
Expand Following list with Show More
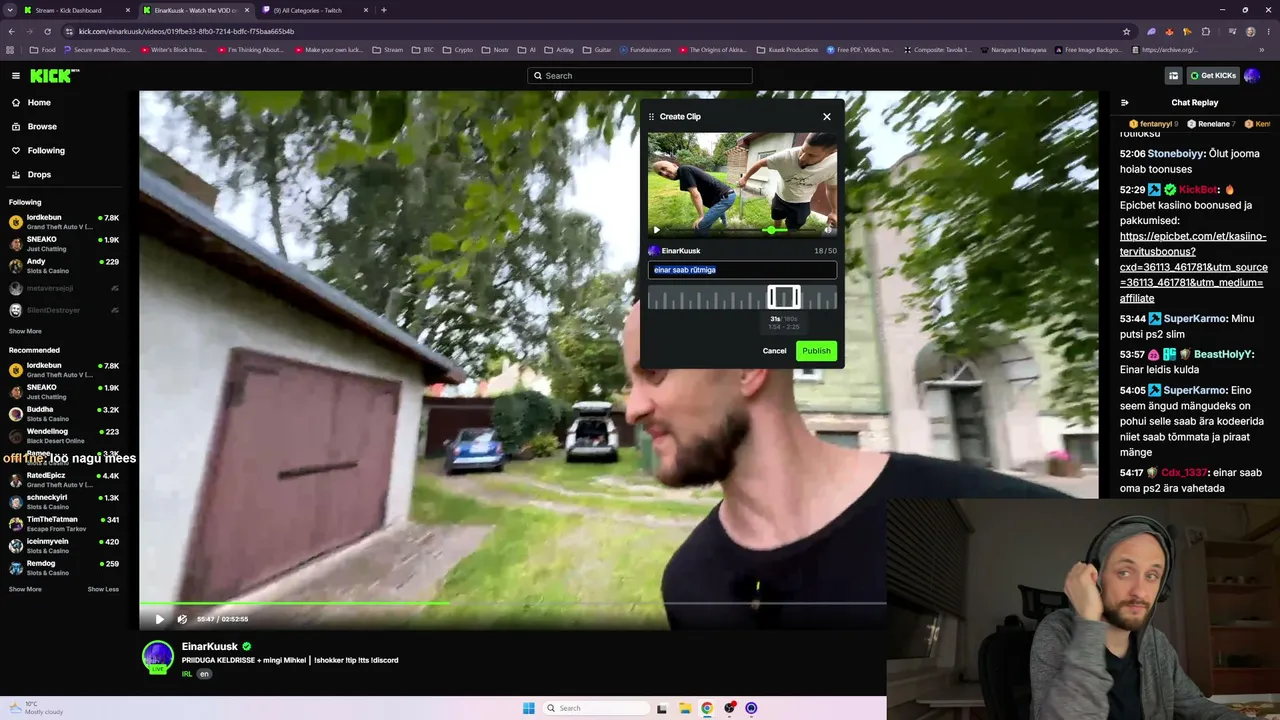[x=25, y=331]
